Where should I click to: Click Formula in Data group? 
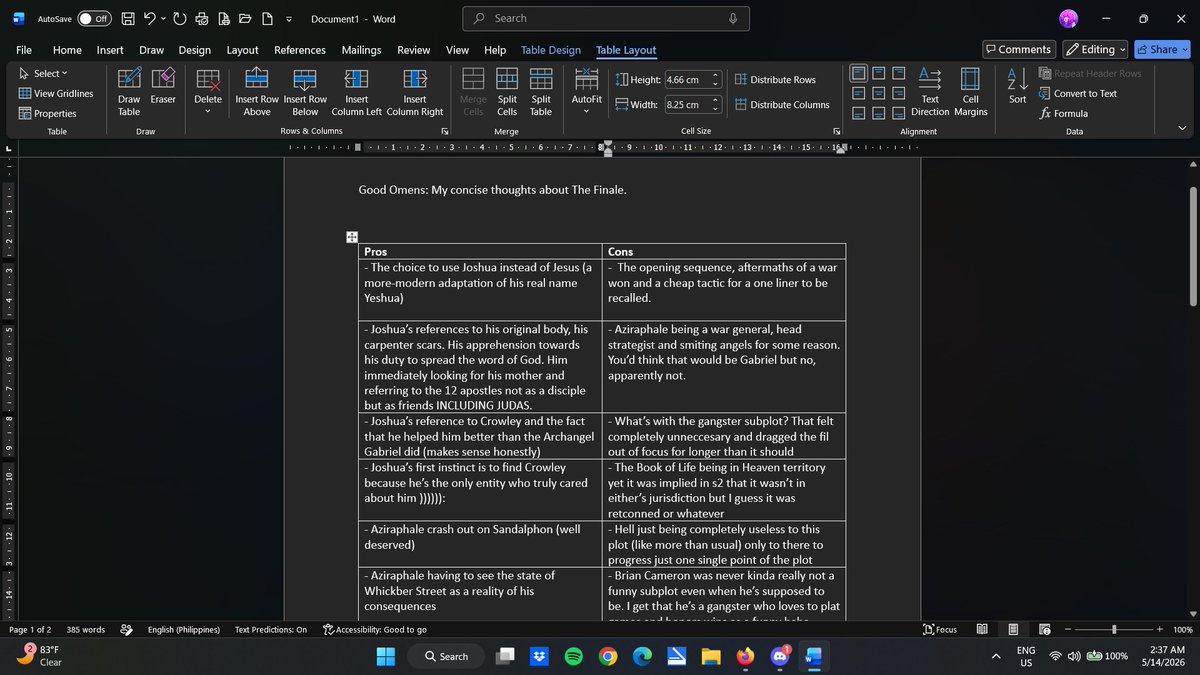(x=1065, y=113)
